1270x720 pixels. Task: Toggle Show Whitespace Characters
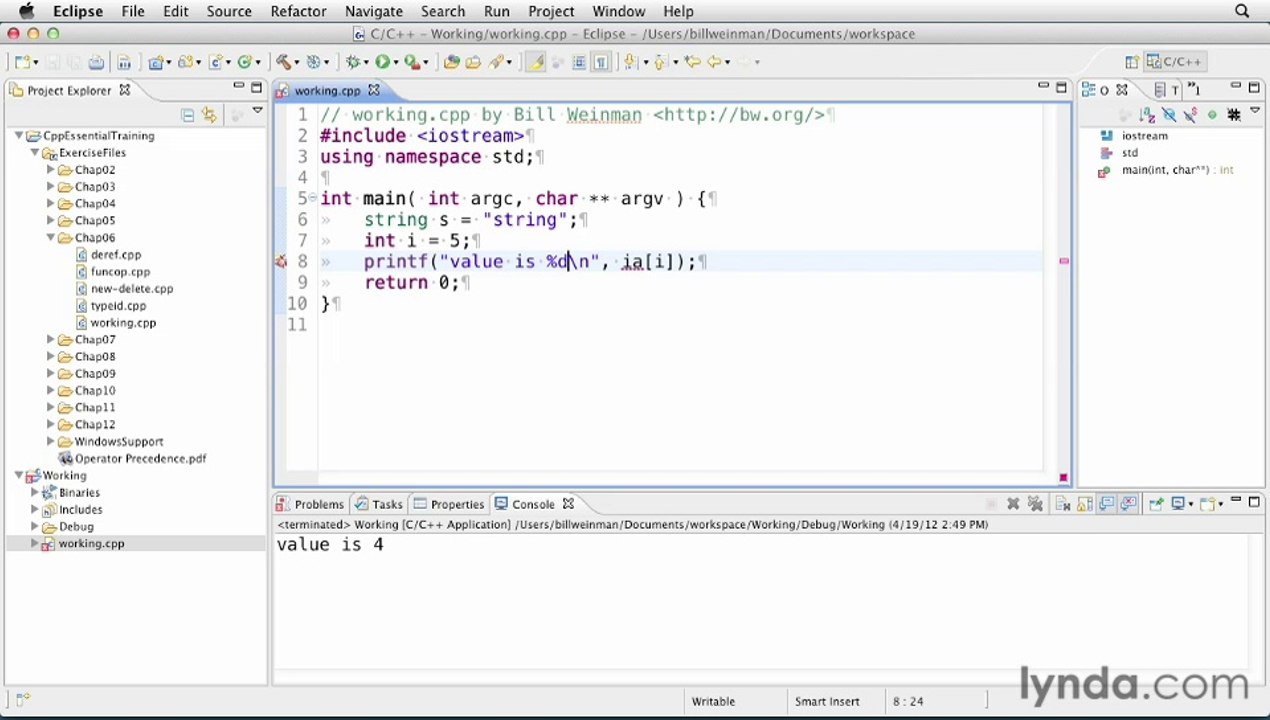pos(600,62)
